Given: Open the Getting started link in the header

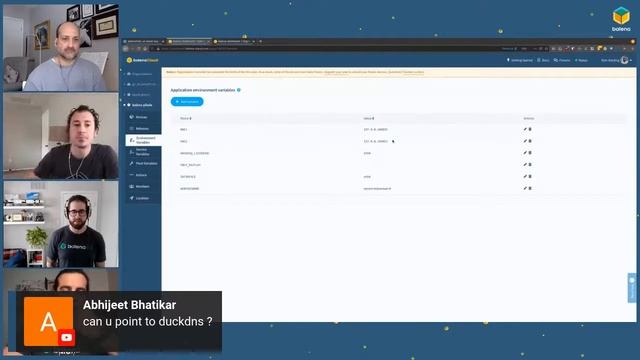Looking at the screenshot, I should pos(520,60).
